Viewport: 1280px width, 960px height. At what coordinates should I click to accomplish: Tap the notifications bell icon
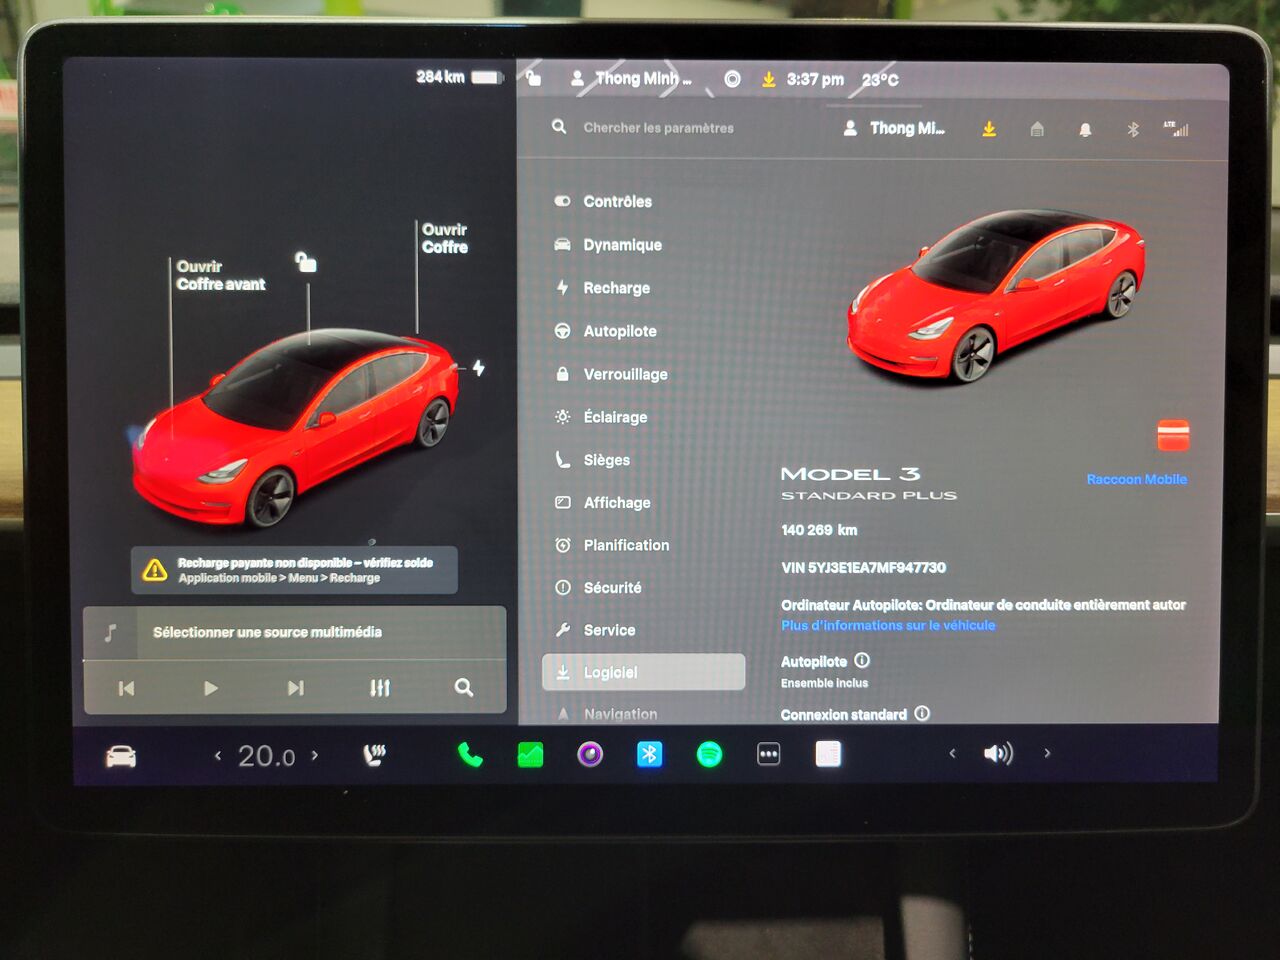tap(1085, 130)
